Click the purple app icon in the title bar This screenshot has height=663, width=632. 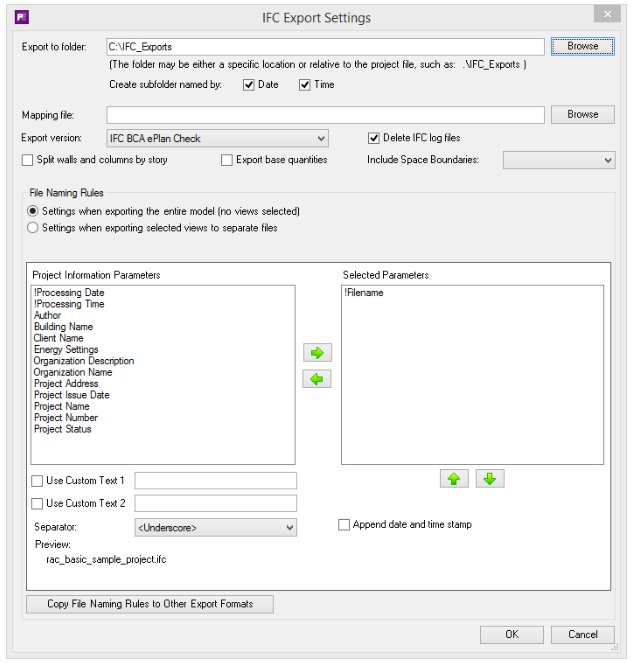(x=22, y=17)
